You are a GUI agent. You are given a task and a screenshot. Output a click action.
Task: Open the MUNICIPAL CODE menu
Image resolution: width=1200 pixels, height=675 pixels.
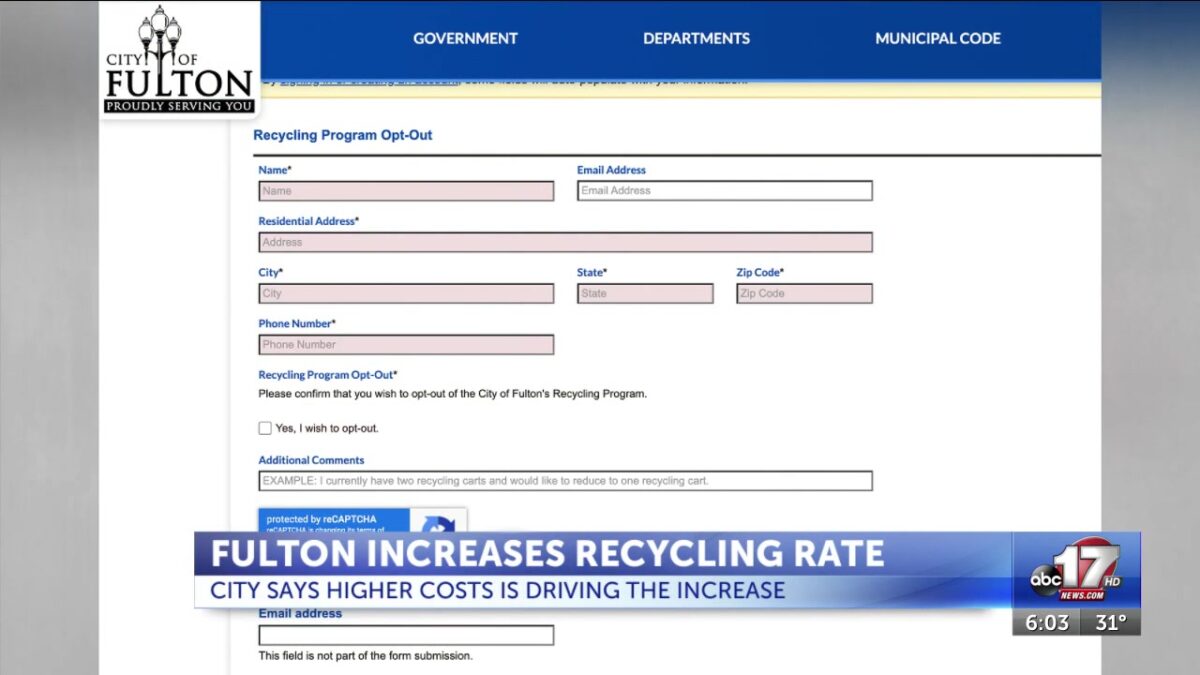pos(937,38)
